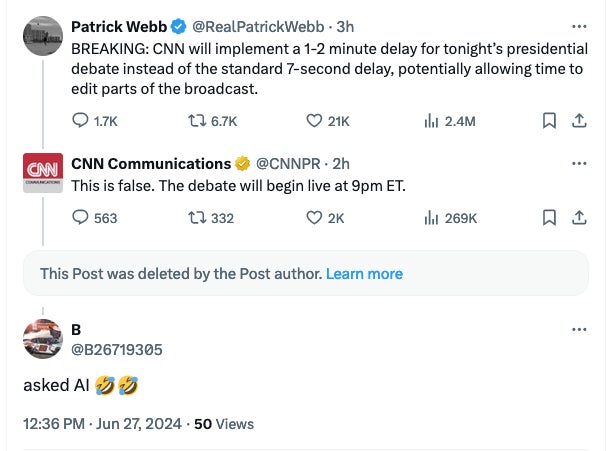This screenshot has width=608, height=451.
Task: Repost the CNN Communications reply
Action: pos(197,217)
